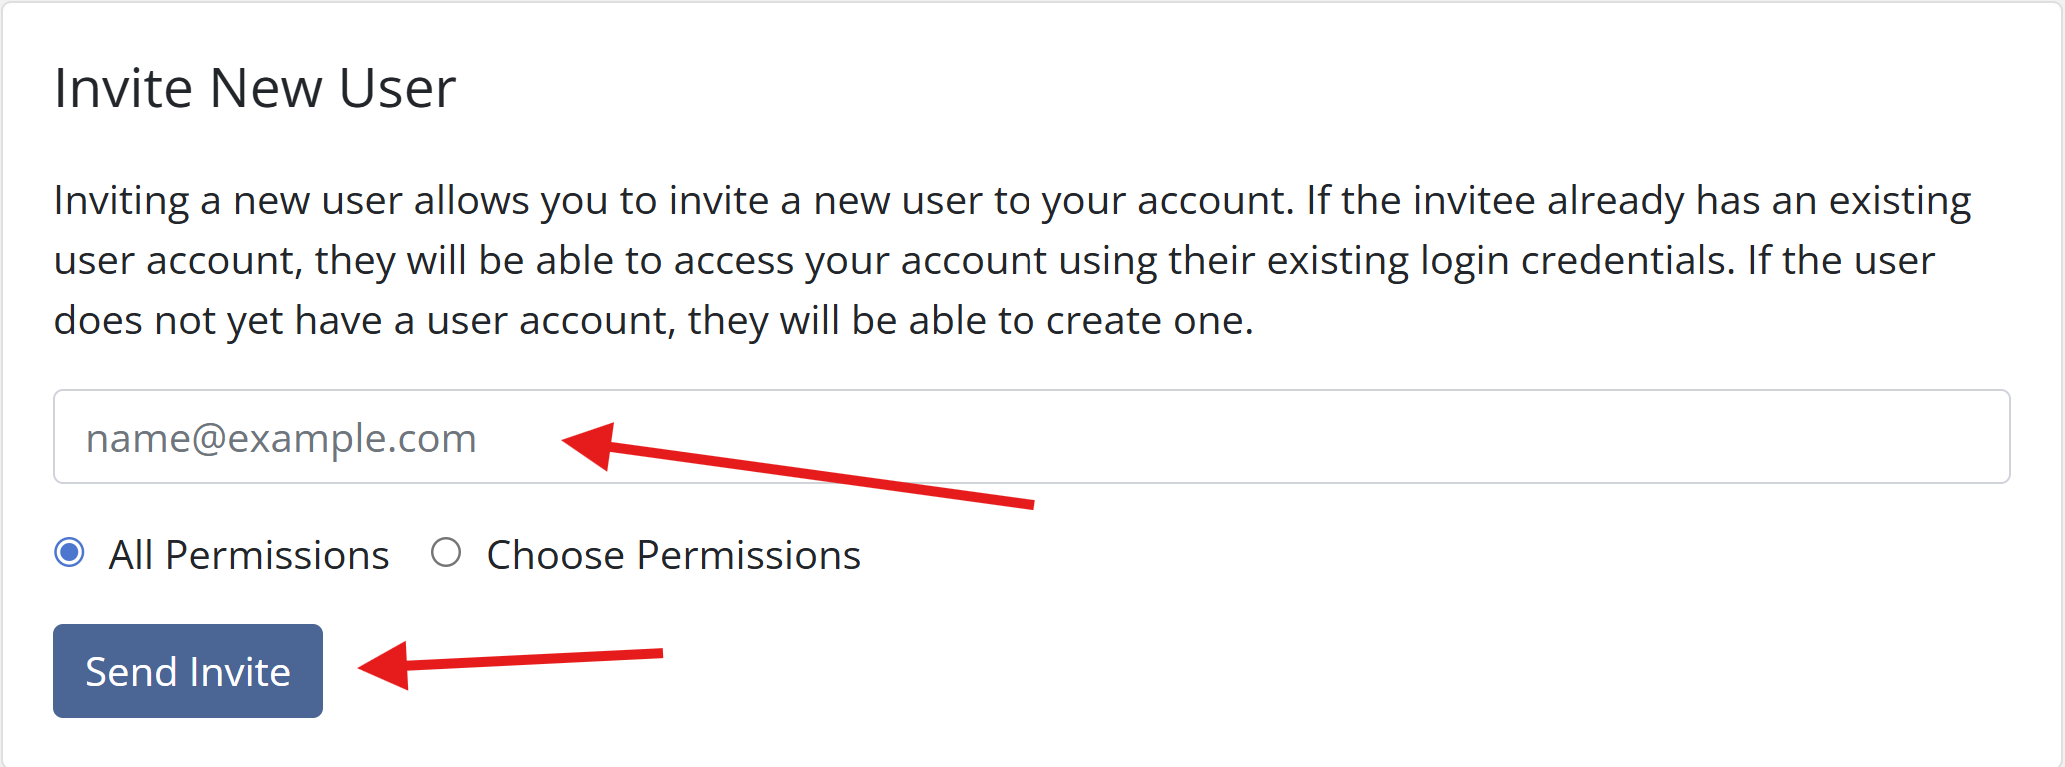The height and width of the screenshot is (767, 2065).
Task: Enable custom permissions via Choose Permissions
Action: [x=446, y=552]
